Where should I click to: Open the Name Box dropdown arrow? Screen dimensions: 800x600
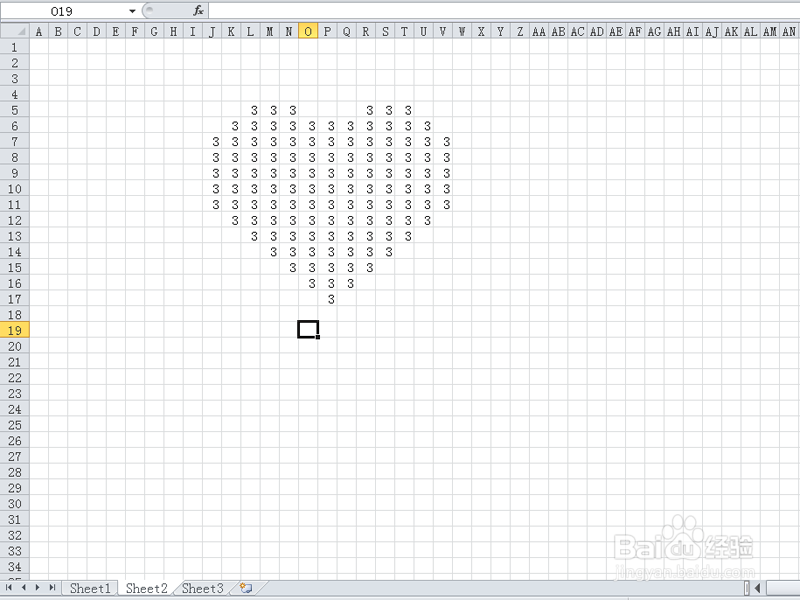tap(132, 11)
